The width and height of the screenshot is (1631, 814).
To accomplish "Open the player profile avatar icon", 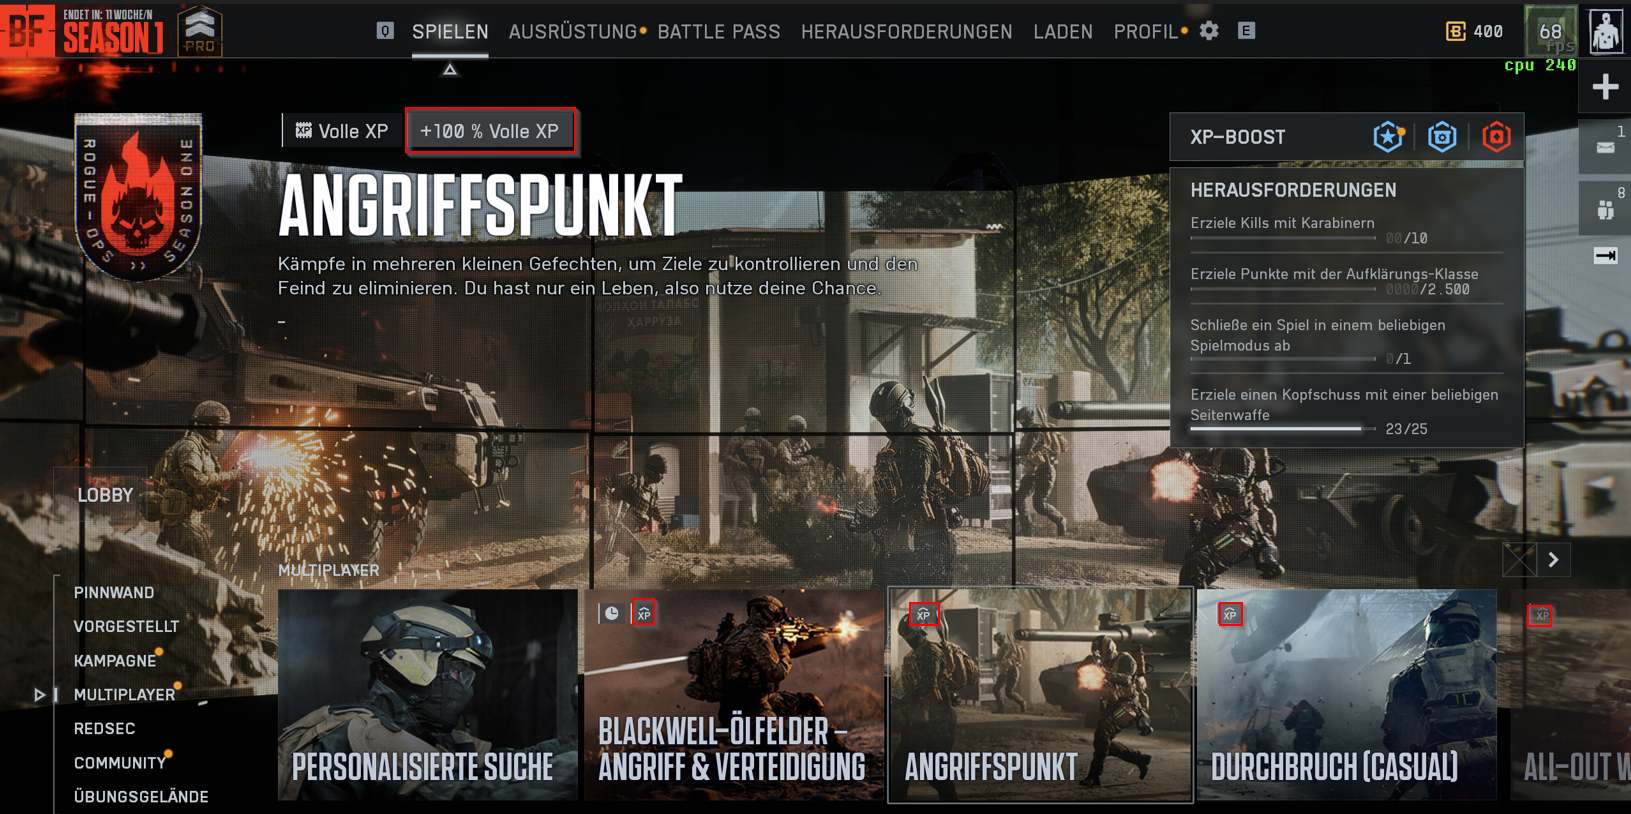I will click(1606, 31).
